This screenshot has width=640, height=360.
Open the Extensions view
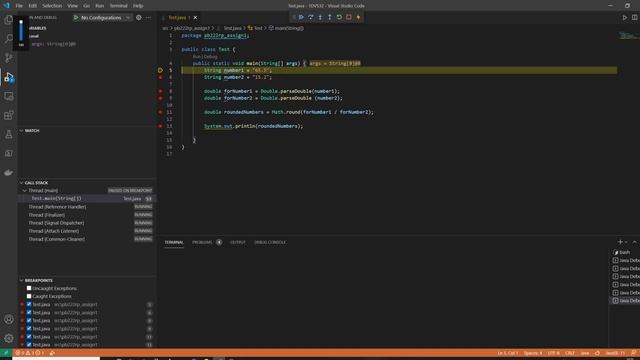pyautogui.click(x=8, y=115)
